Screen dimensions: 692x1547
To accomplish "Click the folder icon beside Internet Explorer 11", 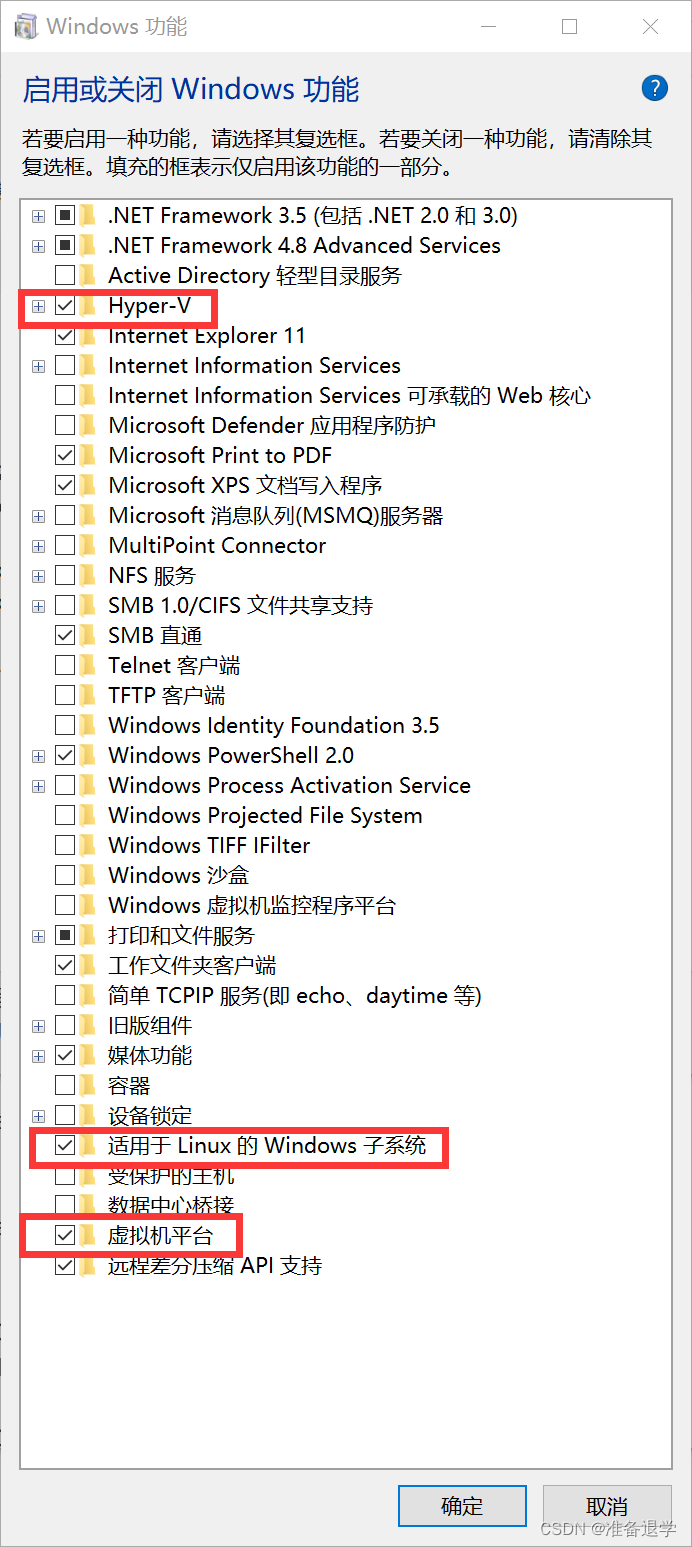I will [x=88, y=336].
